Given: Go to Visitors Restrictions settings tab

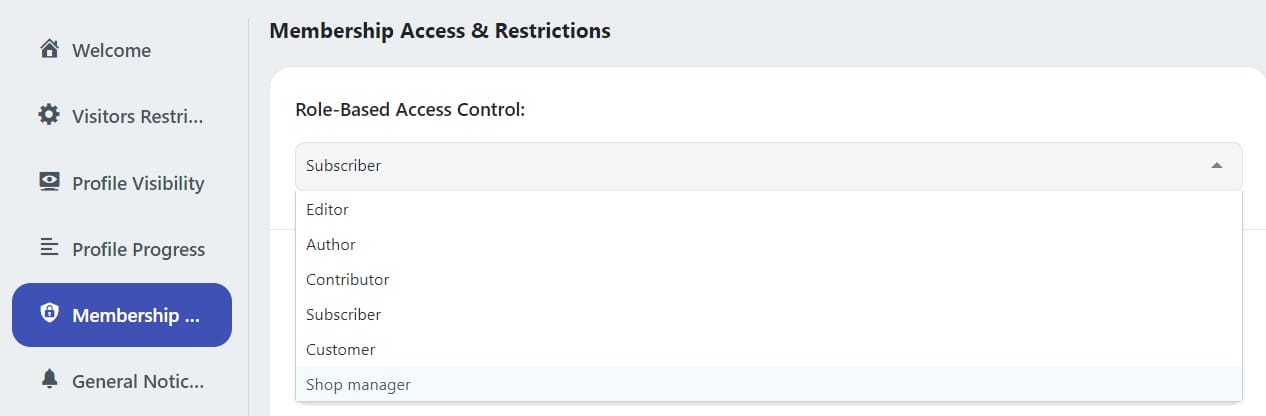Looking at the screenshot, I should [x=137, y=117].
